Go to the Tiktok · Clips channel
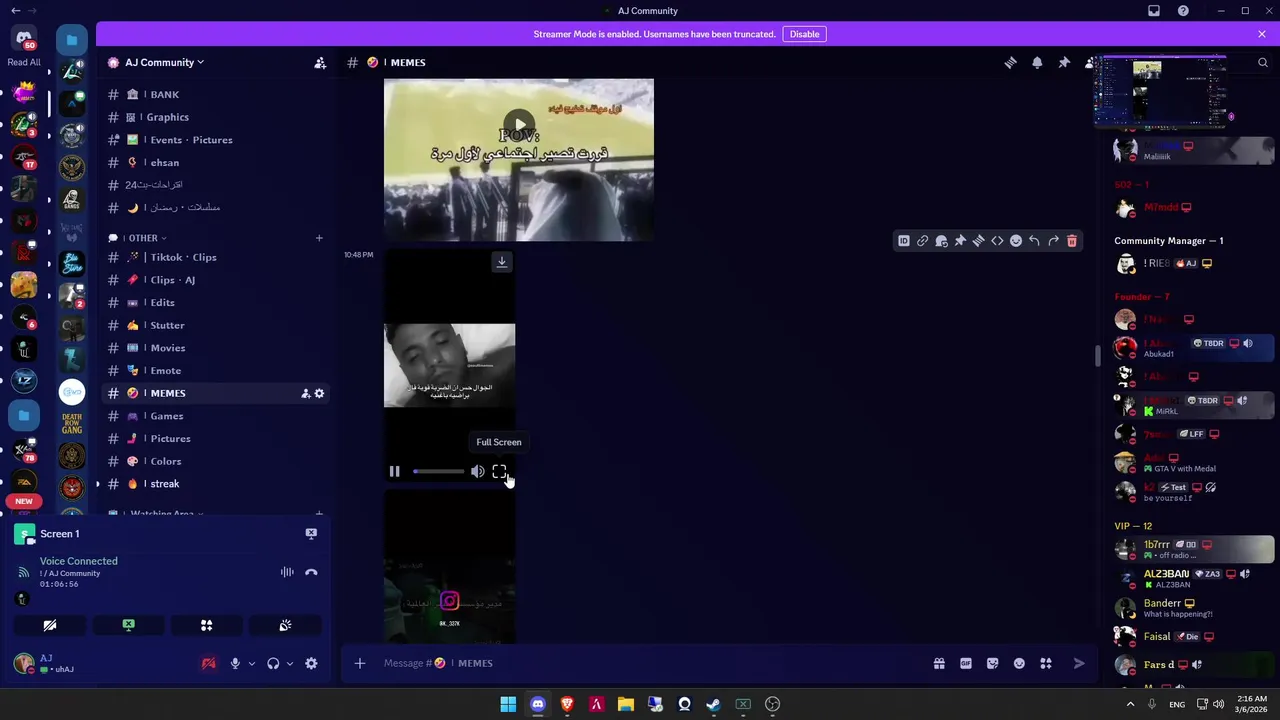 point(215,257)
